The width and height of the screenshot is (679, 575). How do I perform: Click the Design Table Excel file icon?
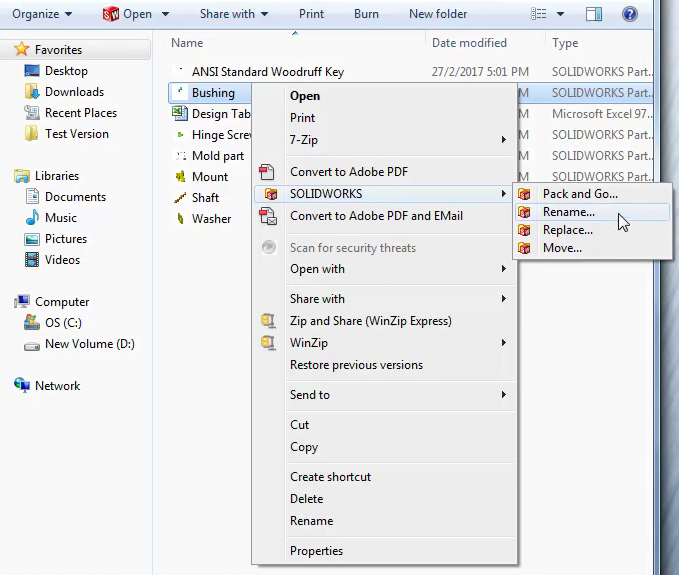click(x=180, y=113)
